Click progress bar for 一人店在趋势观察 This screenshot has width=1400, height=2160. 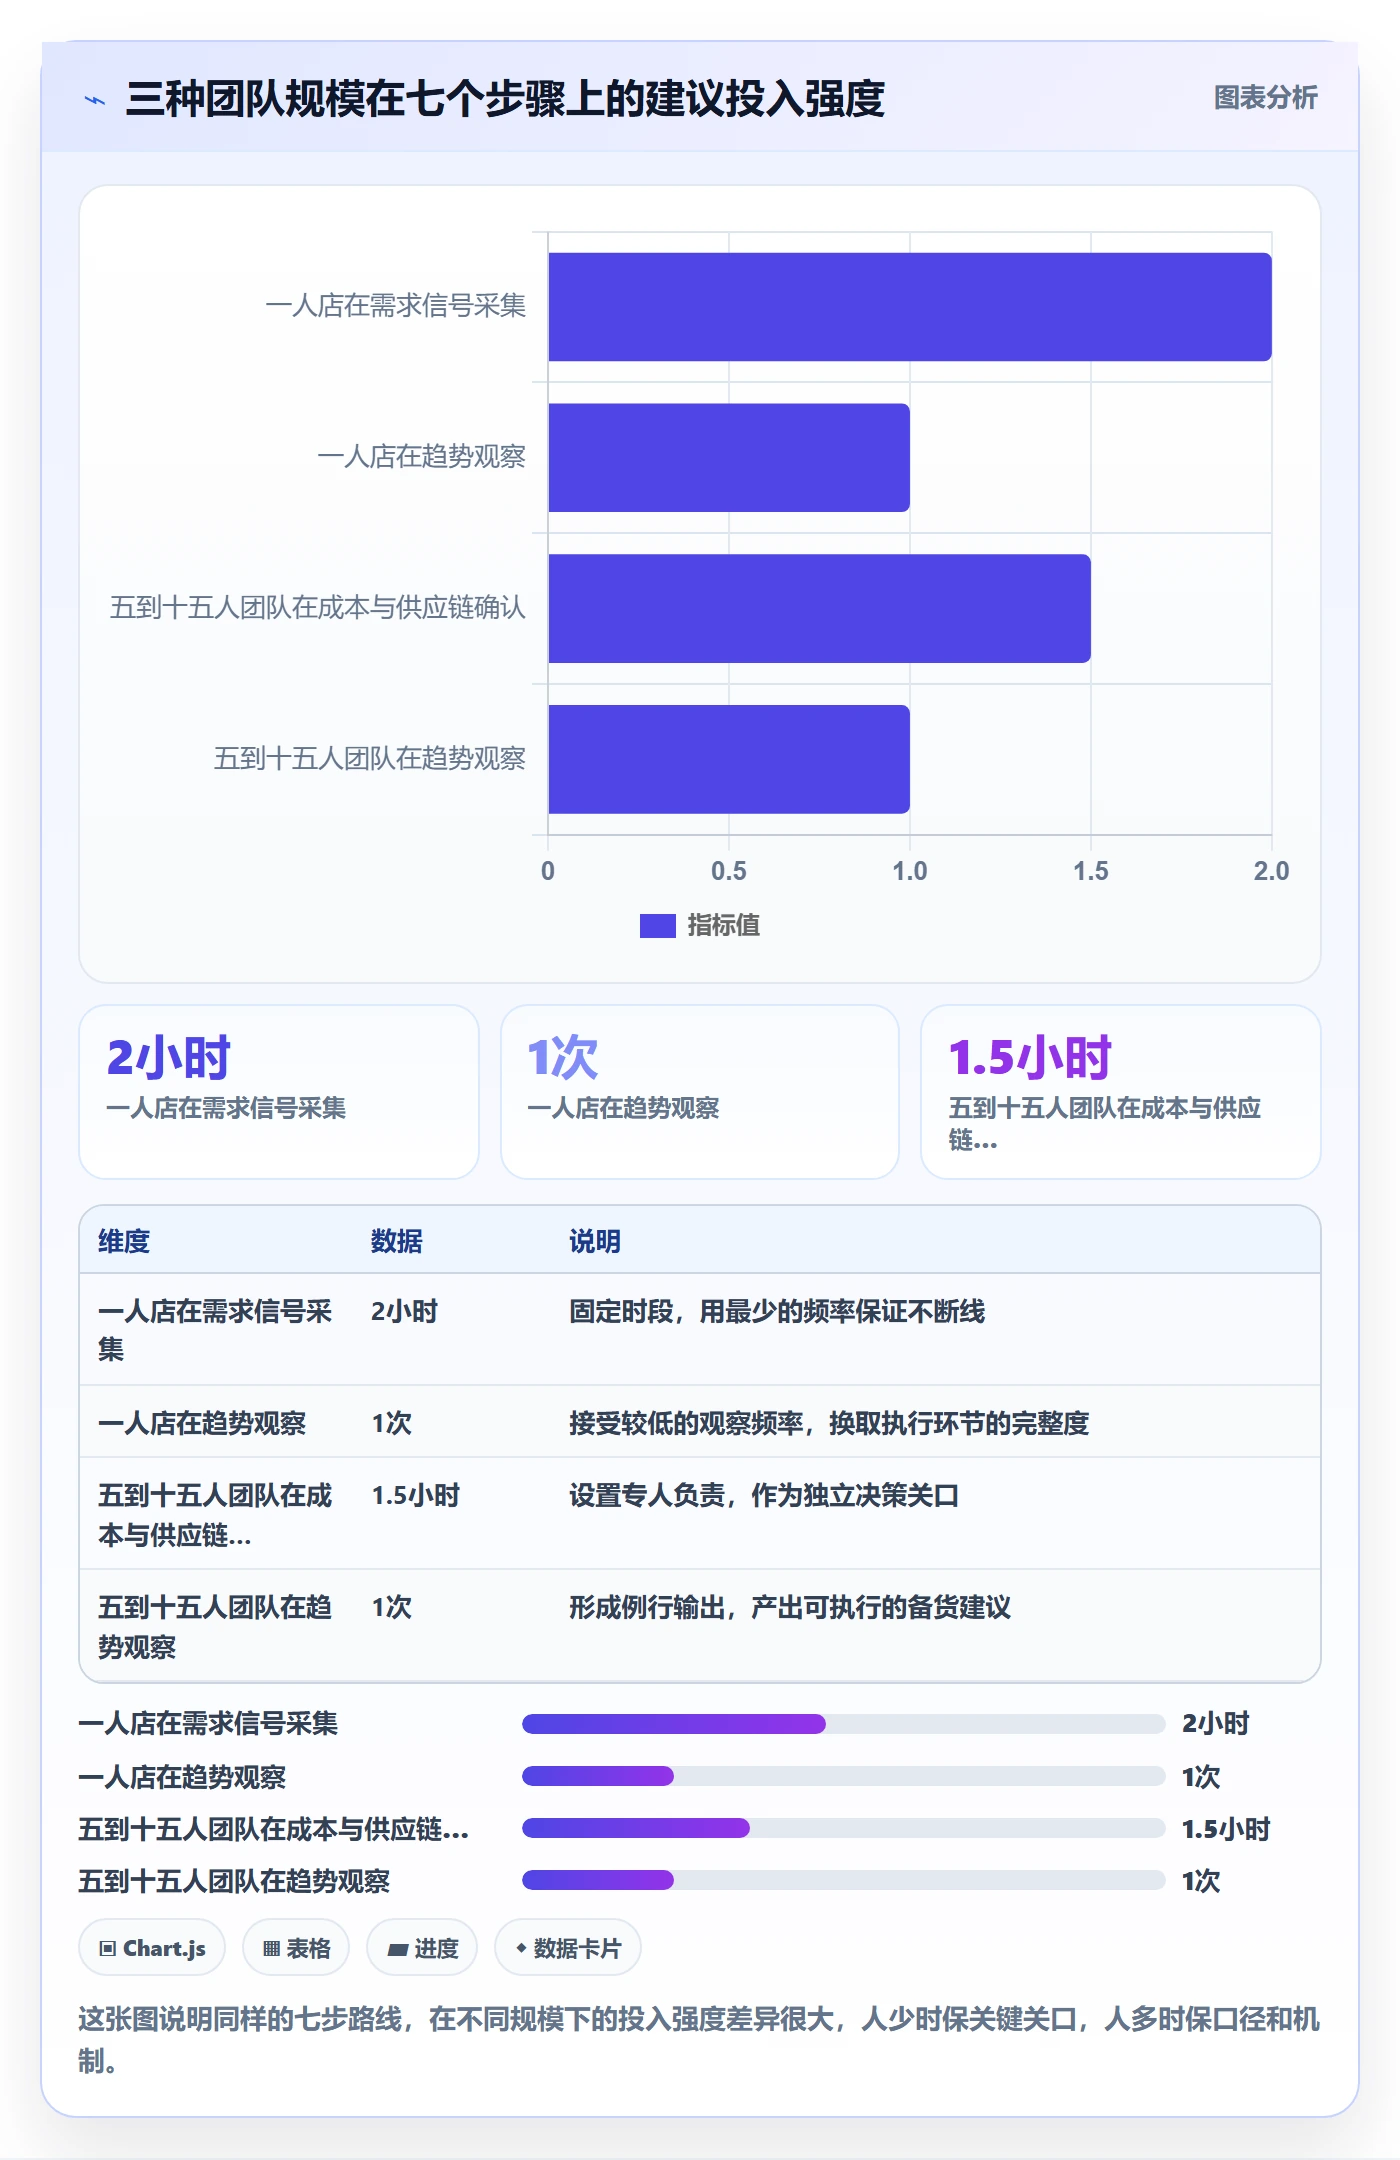(x=844, y=1776)
